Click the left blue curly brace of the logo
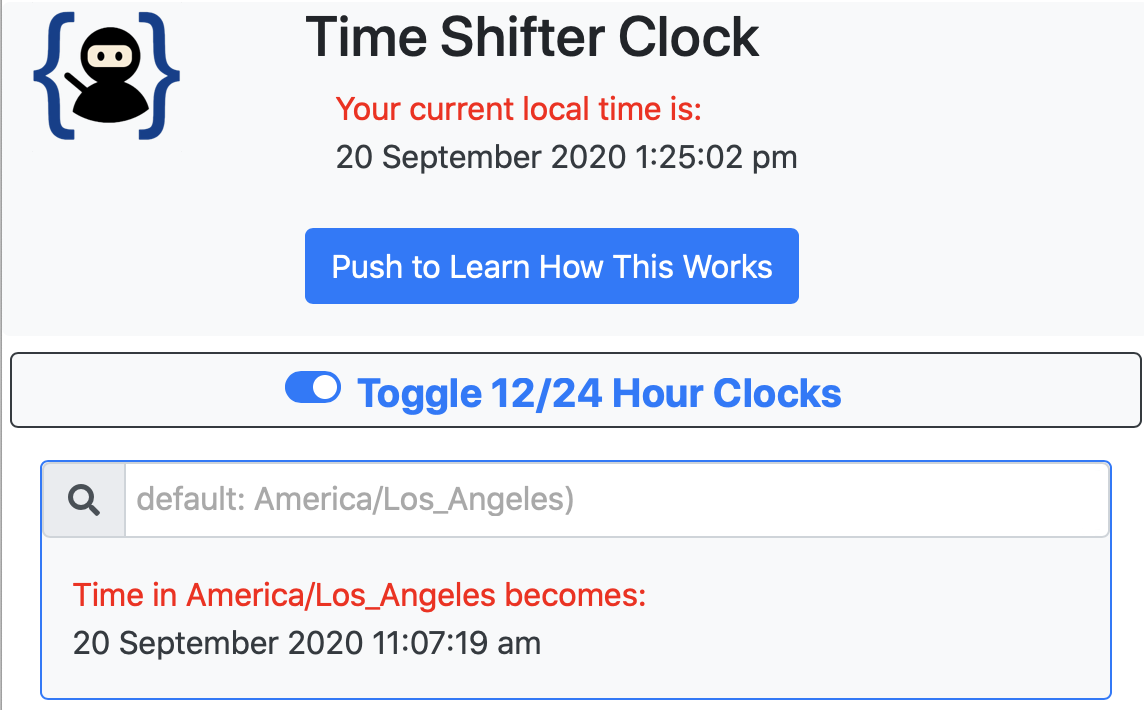 tap(50, 77)
